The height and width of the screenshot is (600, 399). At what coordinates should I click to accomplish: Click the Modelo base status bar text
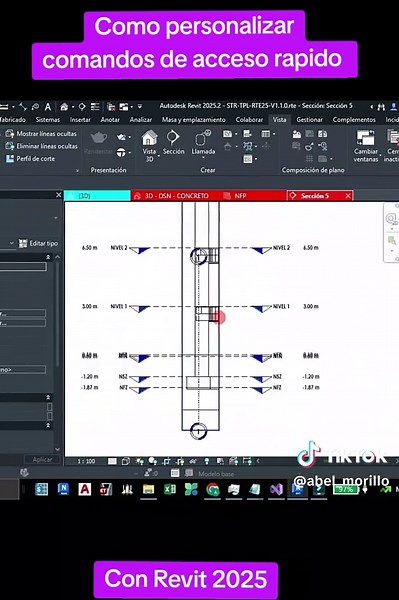pos(216,474)
